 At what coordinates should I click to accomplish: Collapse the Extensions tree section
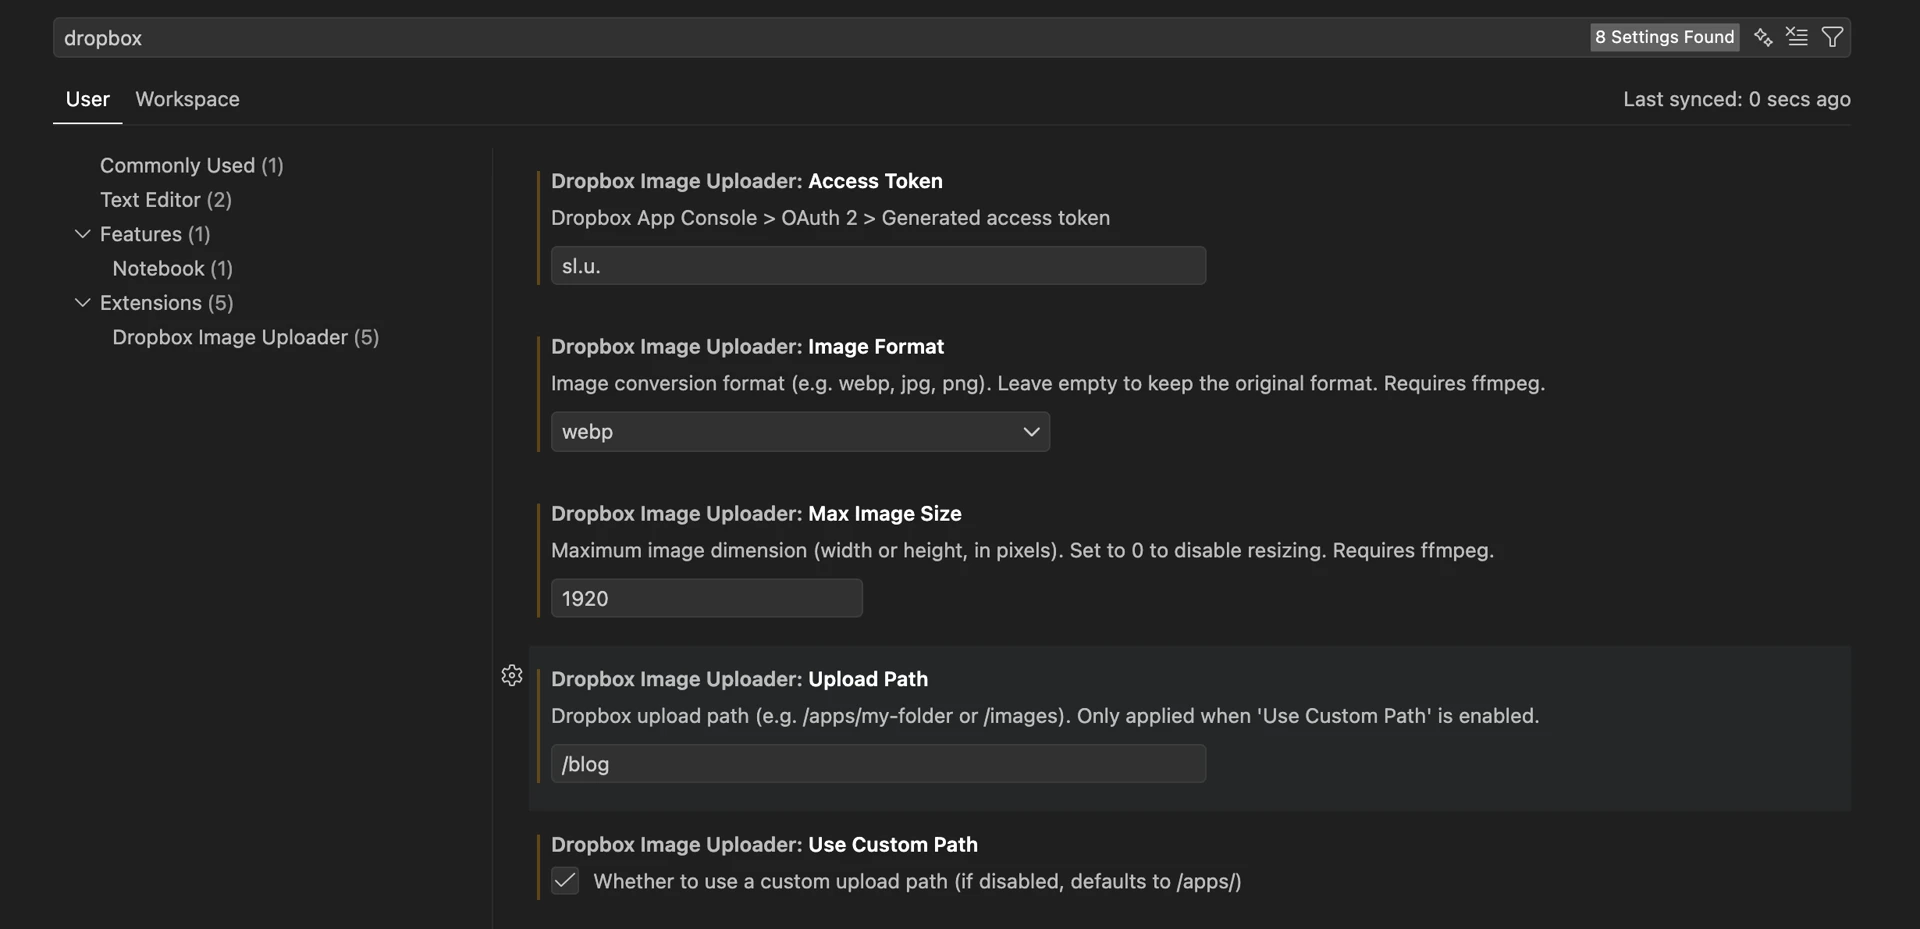[x=83, y=303]
